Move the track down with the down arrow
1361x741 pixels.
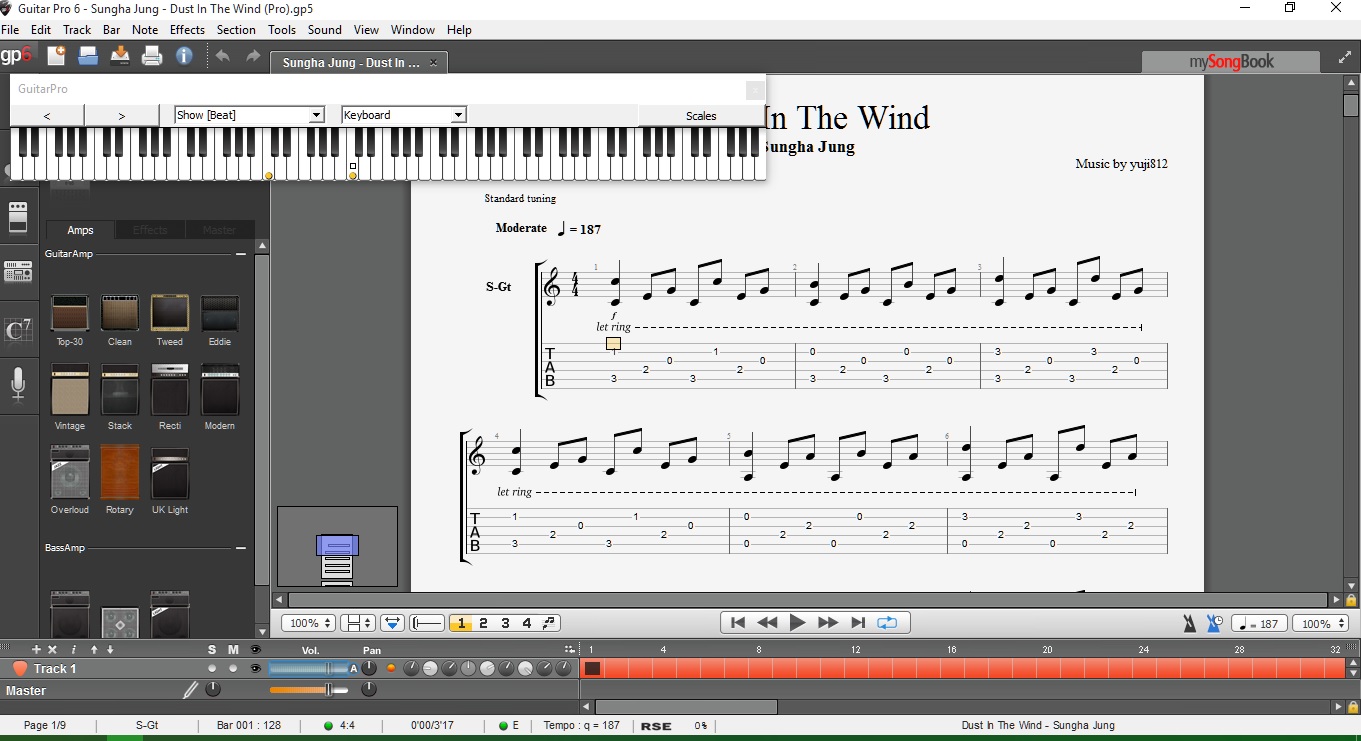(x=110, y=650)
